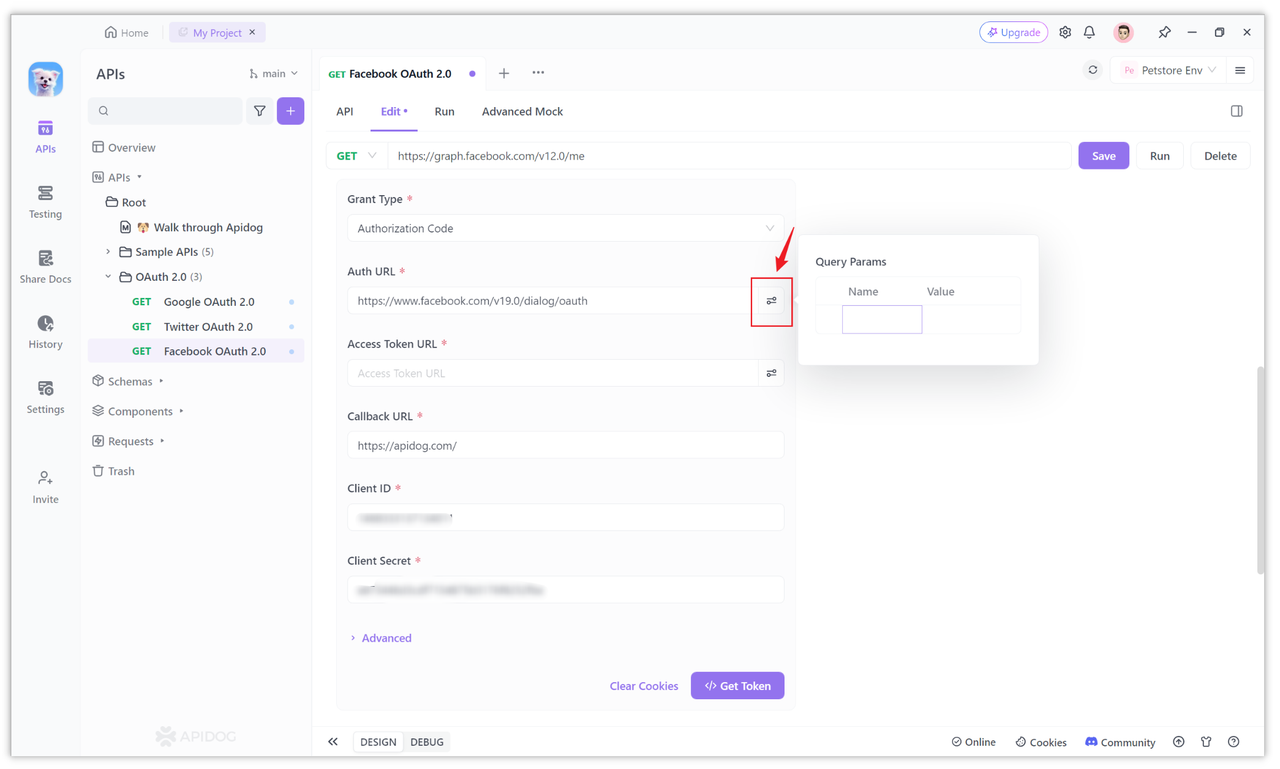Switch to the API tab
This screenshot has height=769, width=1280.
(x=345, y=111)
